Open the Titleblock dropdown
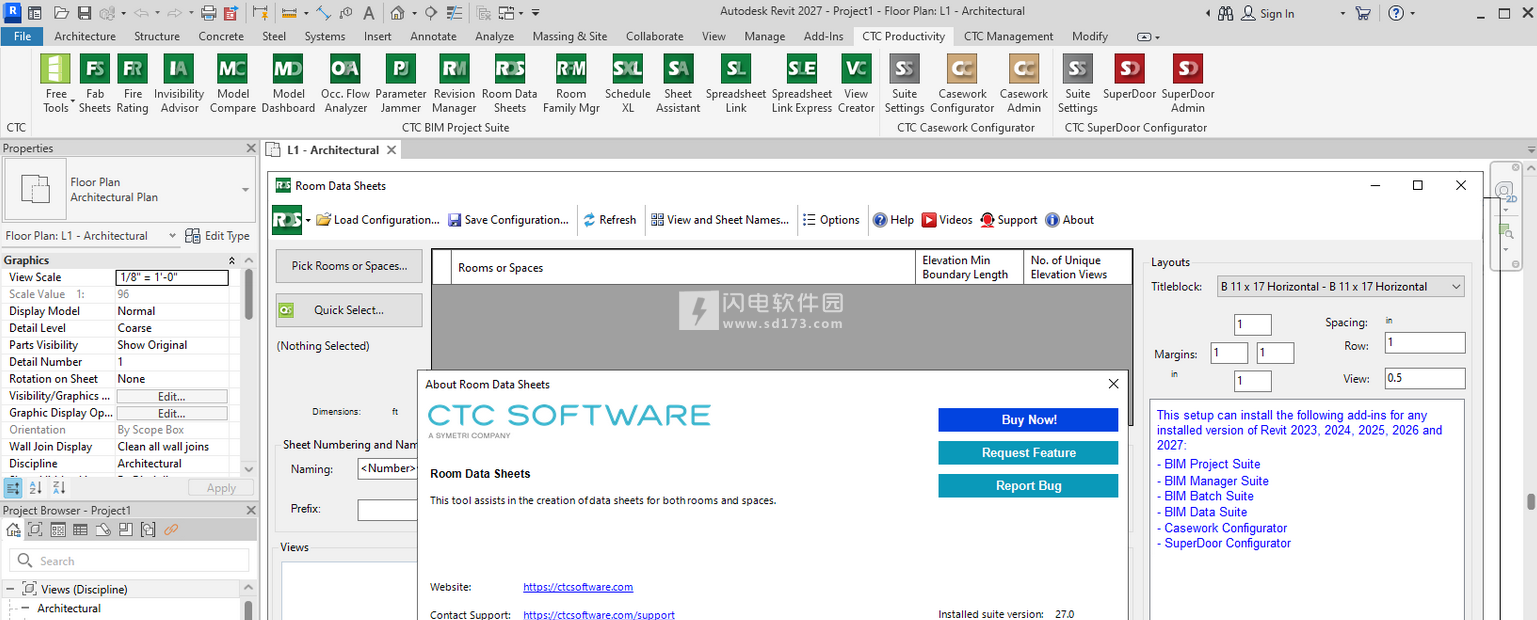This screenshot has height=620, width=1537. (x=1340, y=286)
